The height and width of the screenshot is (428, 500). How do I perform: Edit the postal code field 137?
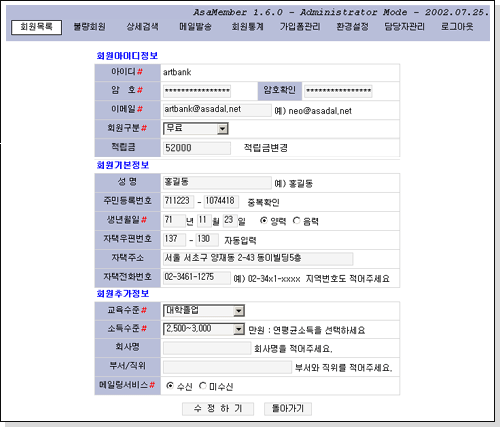click(x=174, y=240)
